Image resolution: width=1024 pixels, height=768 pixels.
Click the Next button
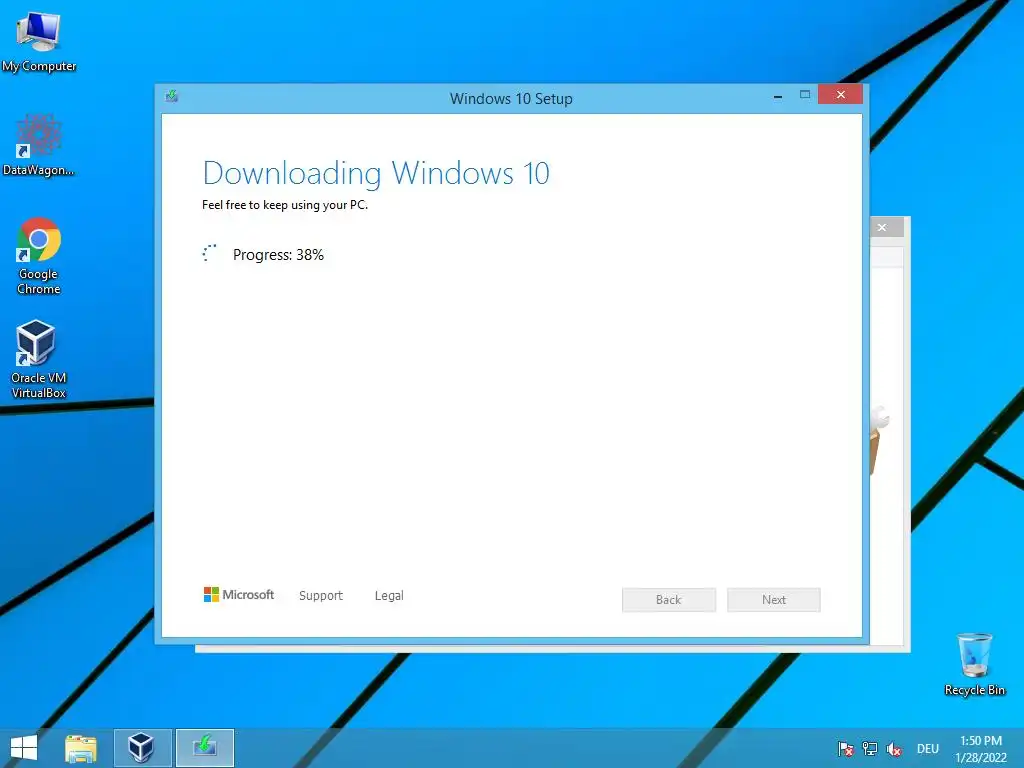[774, 600]
